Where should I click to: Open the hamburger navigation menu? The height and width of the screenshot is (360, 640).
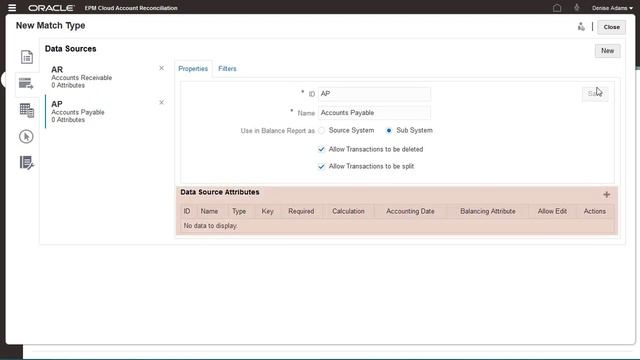point(12,8)
